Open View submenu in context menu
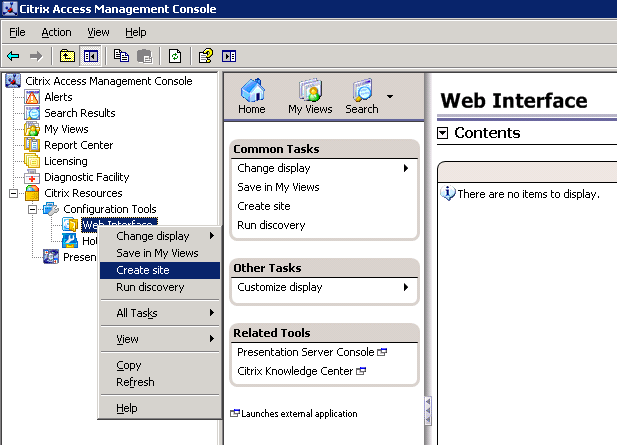Viewport: 617px width, 445px height. point(160,339)
